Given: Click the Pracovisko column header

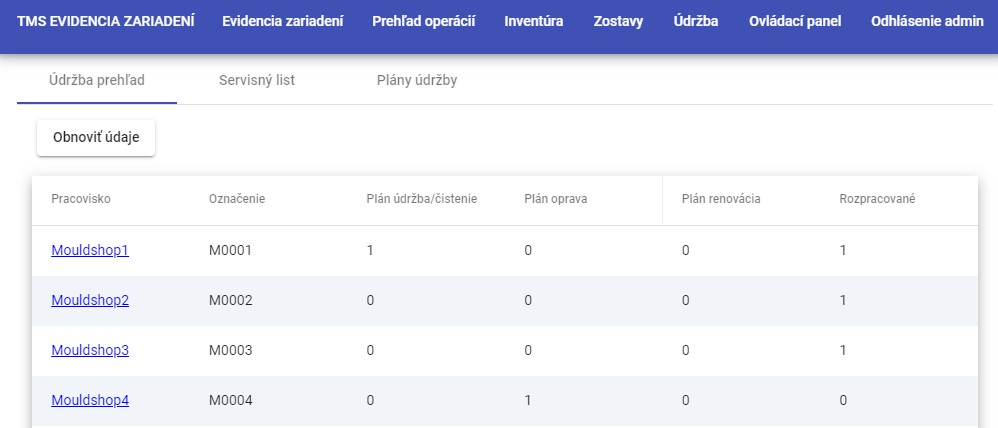Looking at the screenshot, I should click(81, 199).
